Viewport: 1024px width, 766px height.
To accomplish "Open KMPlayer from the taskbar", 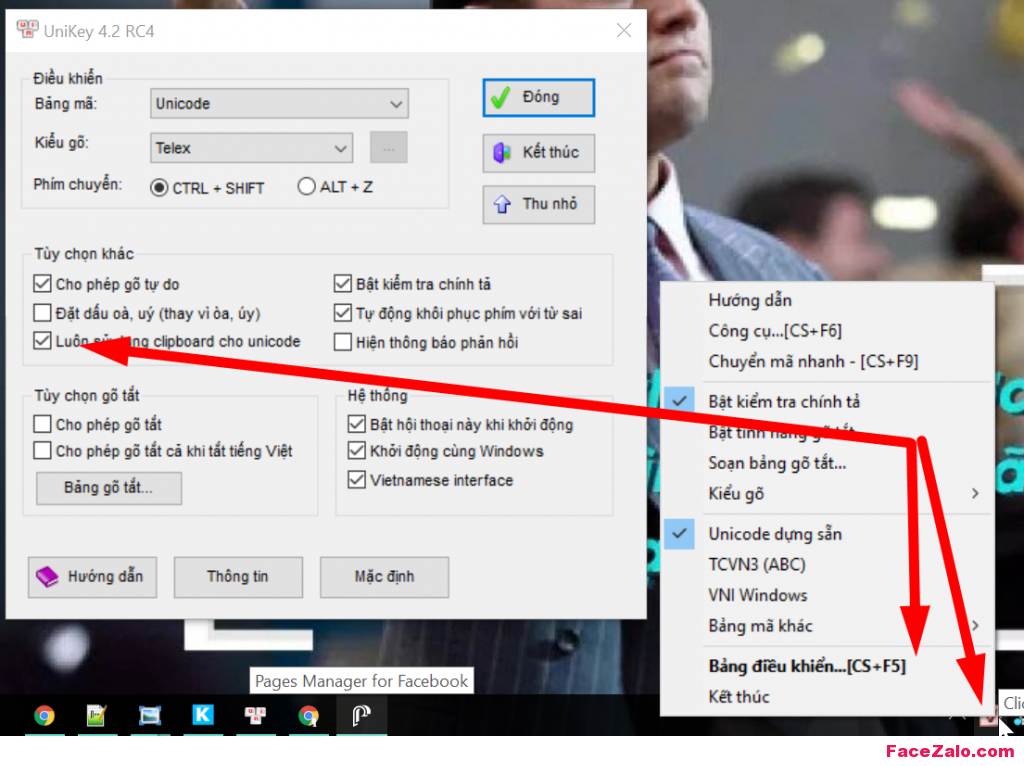I will 203,716.
